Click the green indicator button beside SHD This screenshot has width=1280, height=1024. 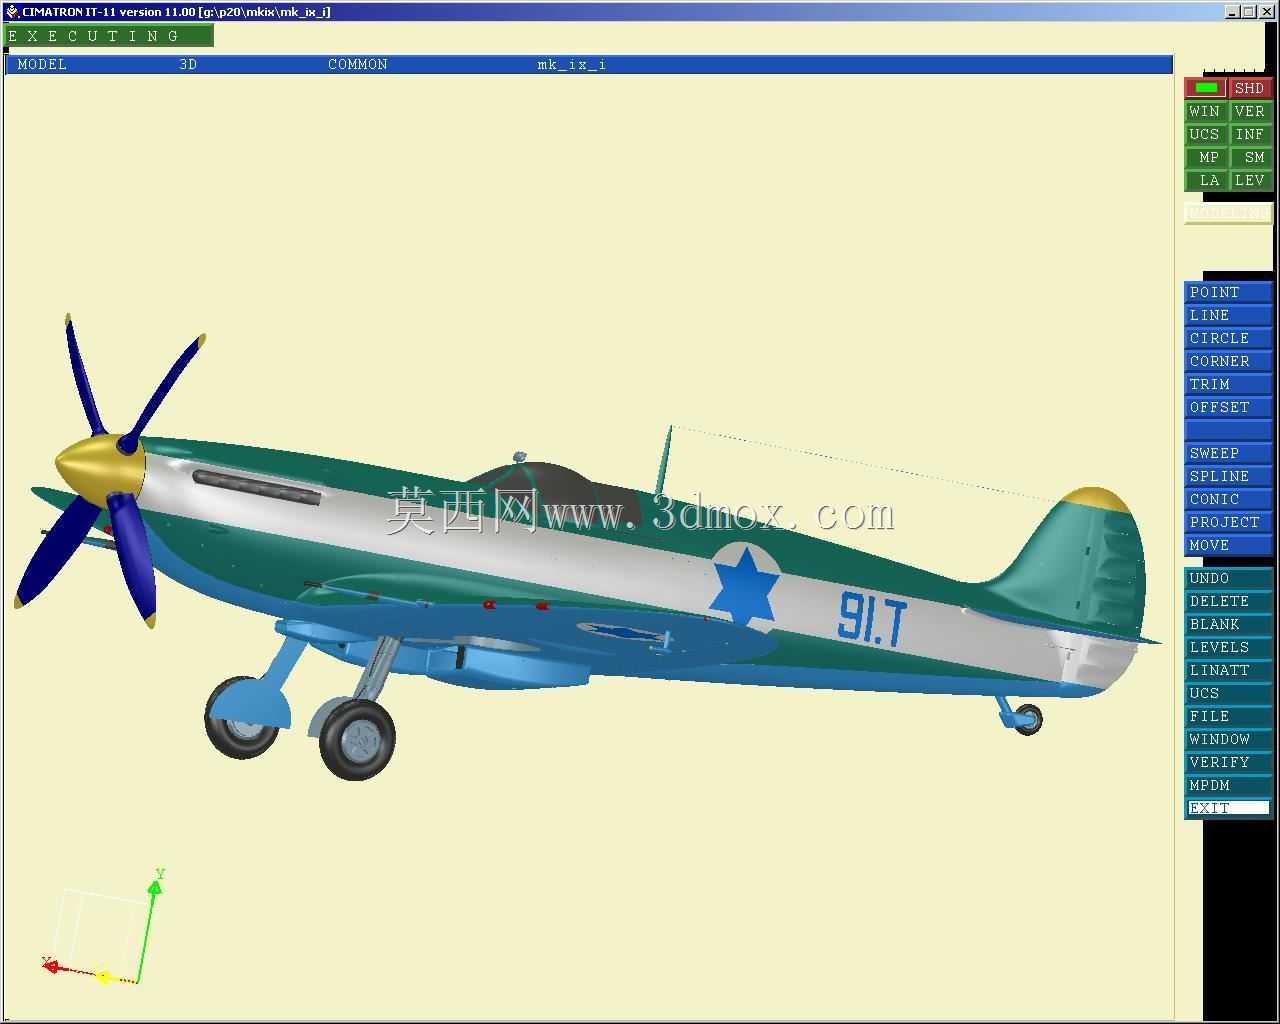(1205, 88)
